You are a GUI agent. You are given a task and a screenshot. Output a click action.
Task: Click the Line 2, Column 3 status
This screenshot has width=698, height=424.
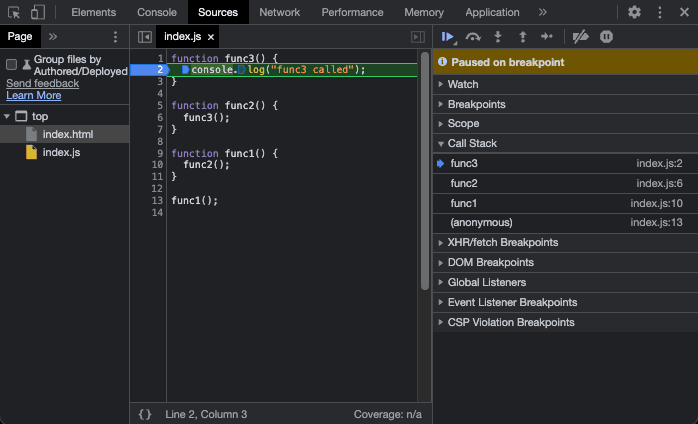(x=206, y=414)
